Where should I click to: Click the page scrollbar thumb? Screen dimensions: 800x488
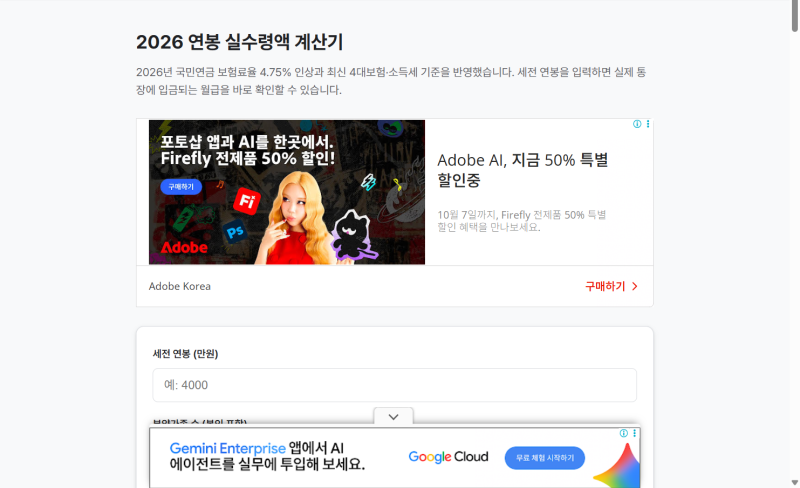pyautogui.click(x=795, y=16)
